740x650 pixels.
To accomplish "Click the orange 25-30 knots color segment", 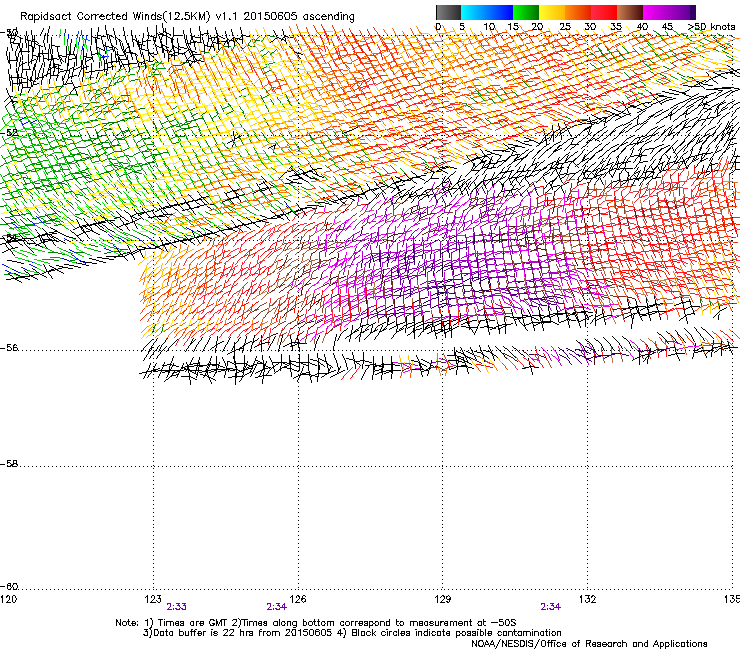I will 578,12.
